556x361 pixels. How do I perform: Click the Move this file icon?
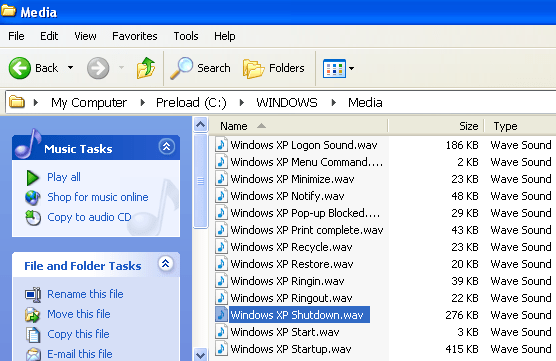[33, 315]
